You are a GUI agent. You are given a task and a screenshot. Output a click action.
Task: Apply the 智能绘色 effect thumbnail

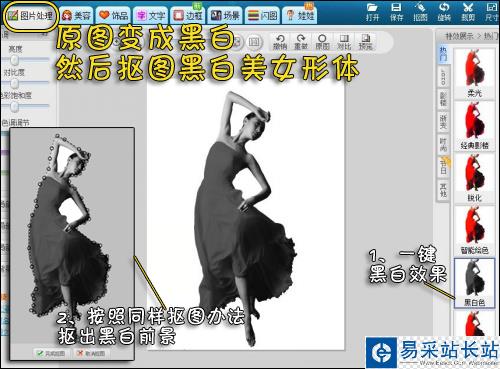pos(474,230)
